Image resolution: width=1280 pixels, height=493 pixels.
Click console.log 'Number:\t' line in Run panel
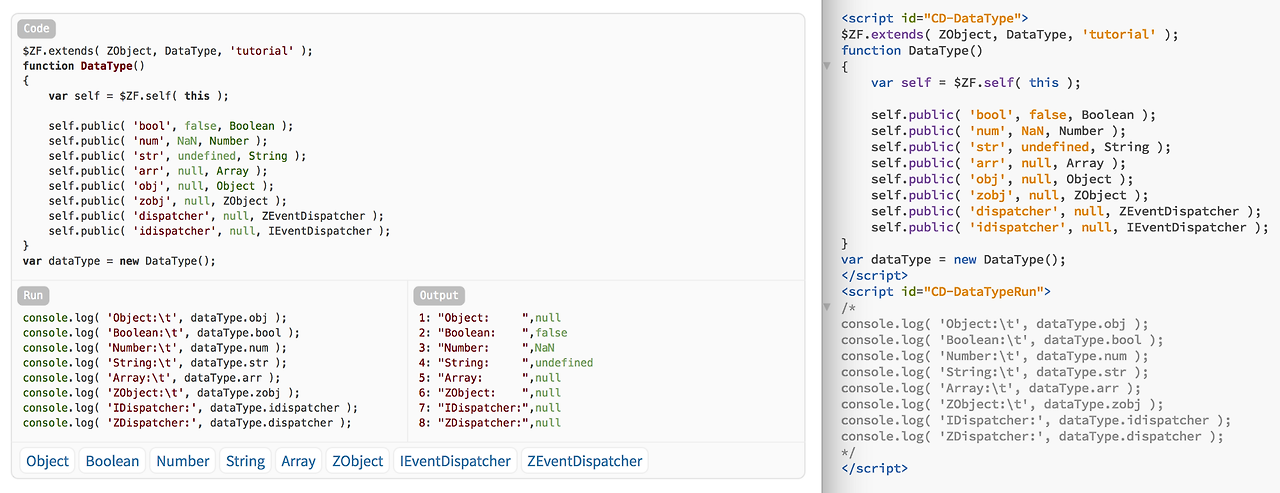tap(154, 348)
